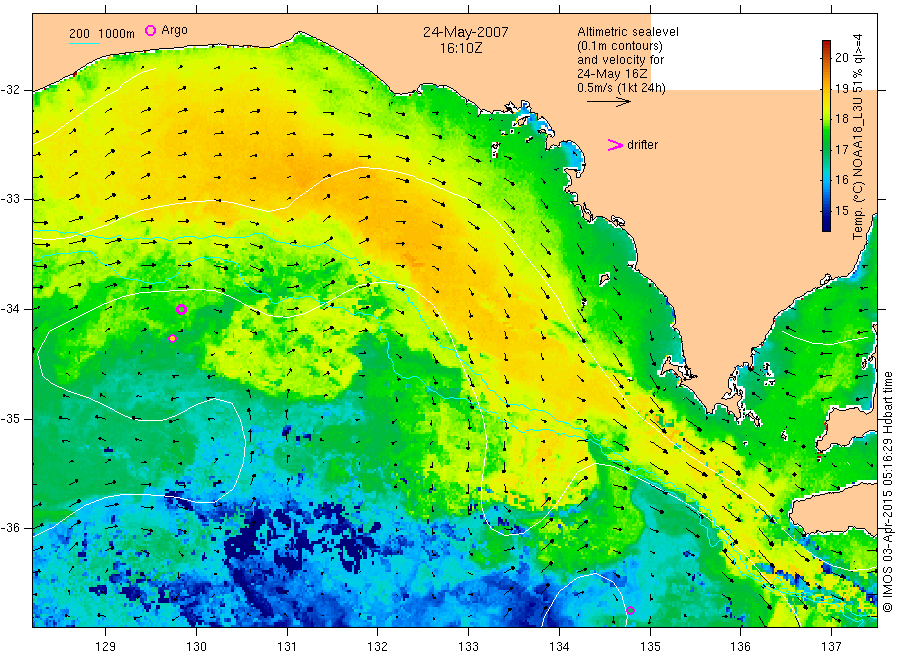Click the small Argo float marker near 34.3°S

172,339
